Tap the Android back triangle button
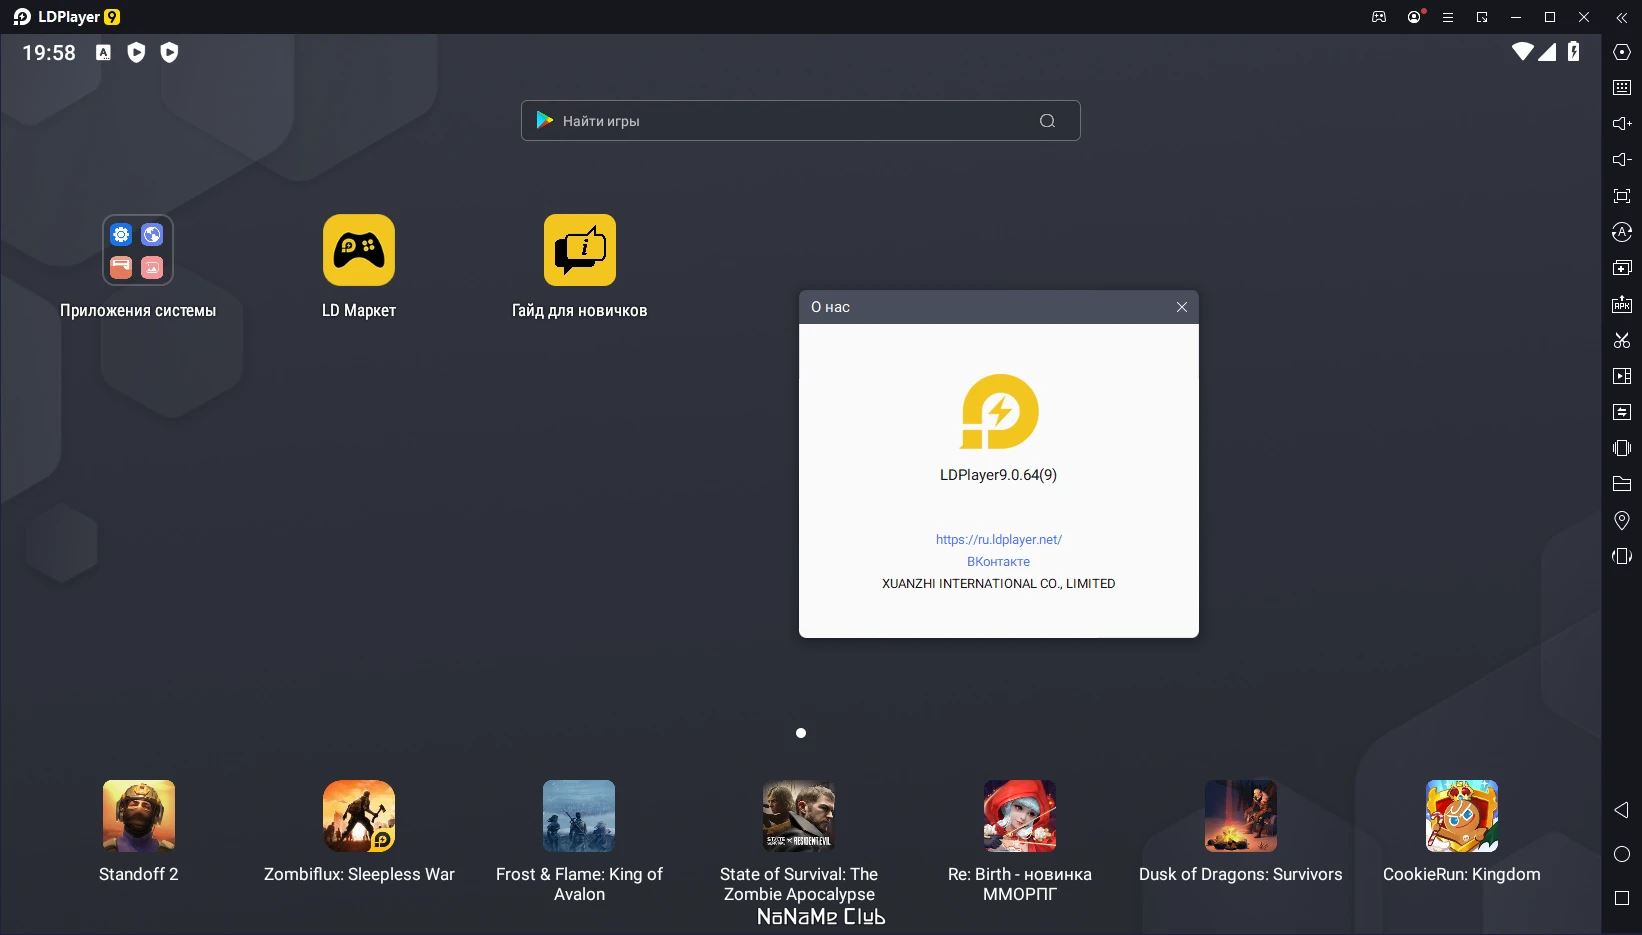 [x=1622, y=810]
